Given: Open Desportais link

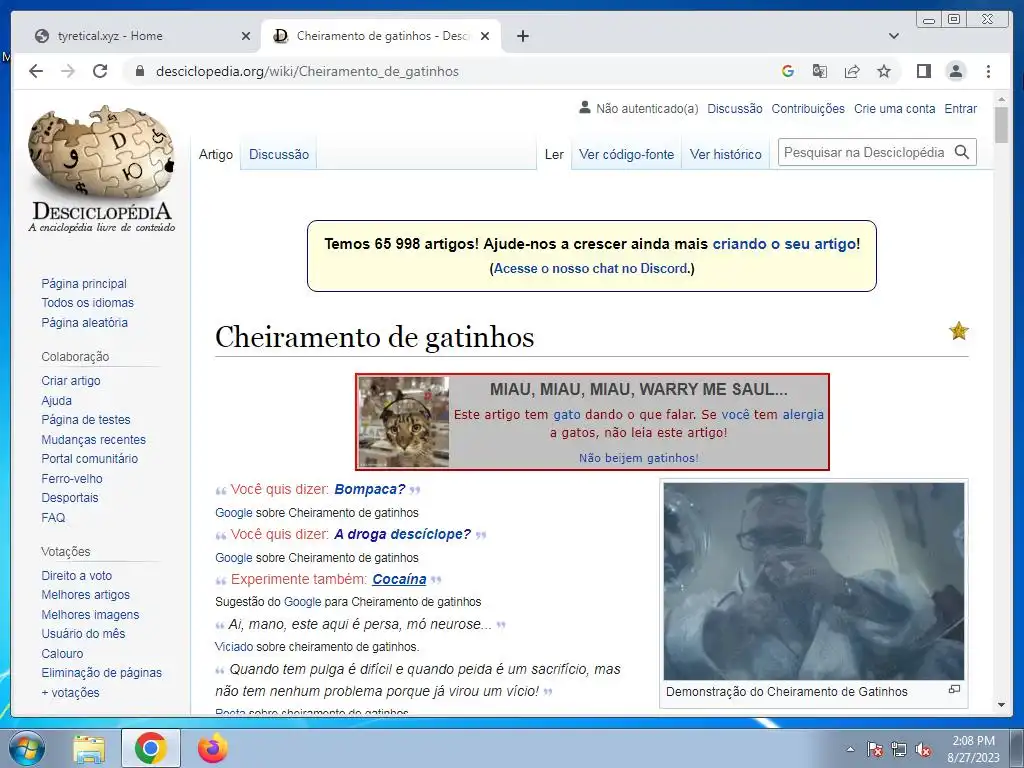Looking at the screenshot, I should [70, 497].
